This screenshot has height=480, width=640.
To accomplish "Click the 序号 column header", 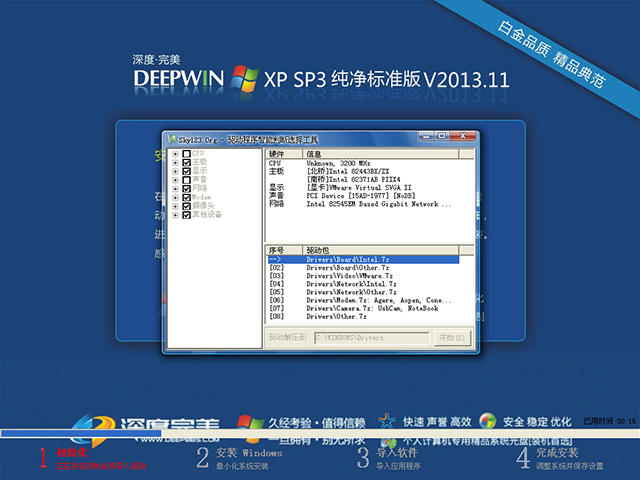I will (x=284, y=250).
